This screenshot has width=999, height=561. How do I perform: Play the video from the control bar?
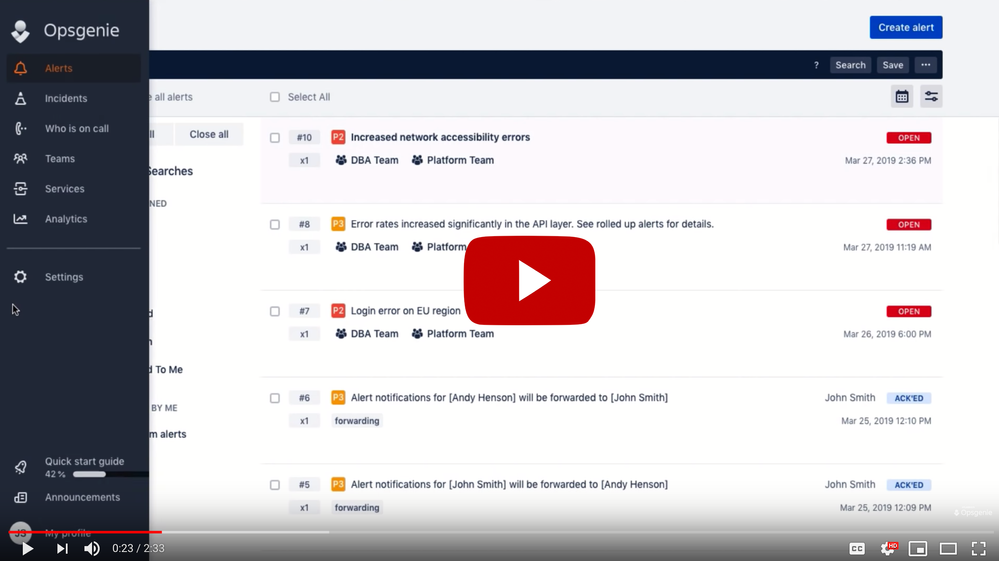[x=27, y=548]
